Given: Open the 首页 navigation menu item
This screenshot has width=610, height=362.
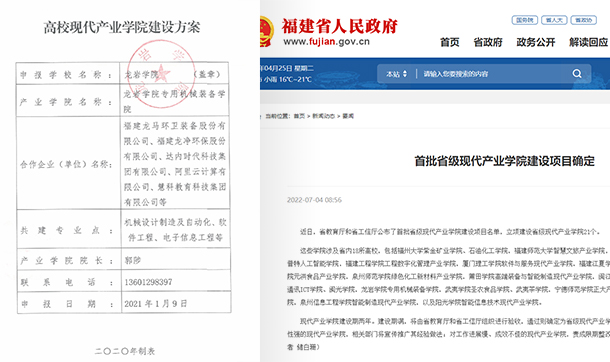Looking at the screenshot, I should (449, 42).
